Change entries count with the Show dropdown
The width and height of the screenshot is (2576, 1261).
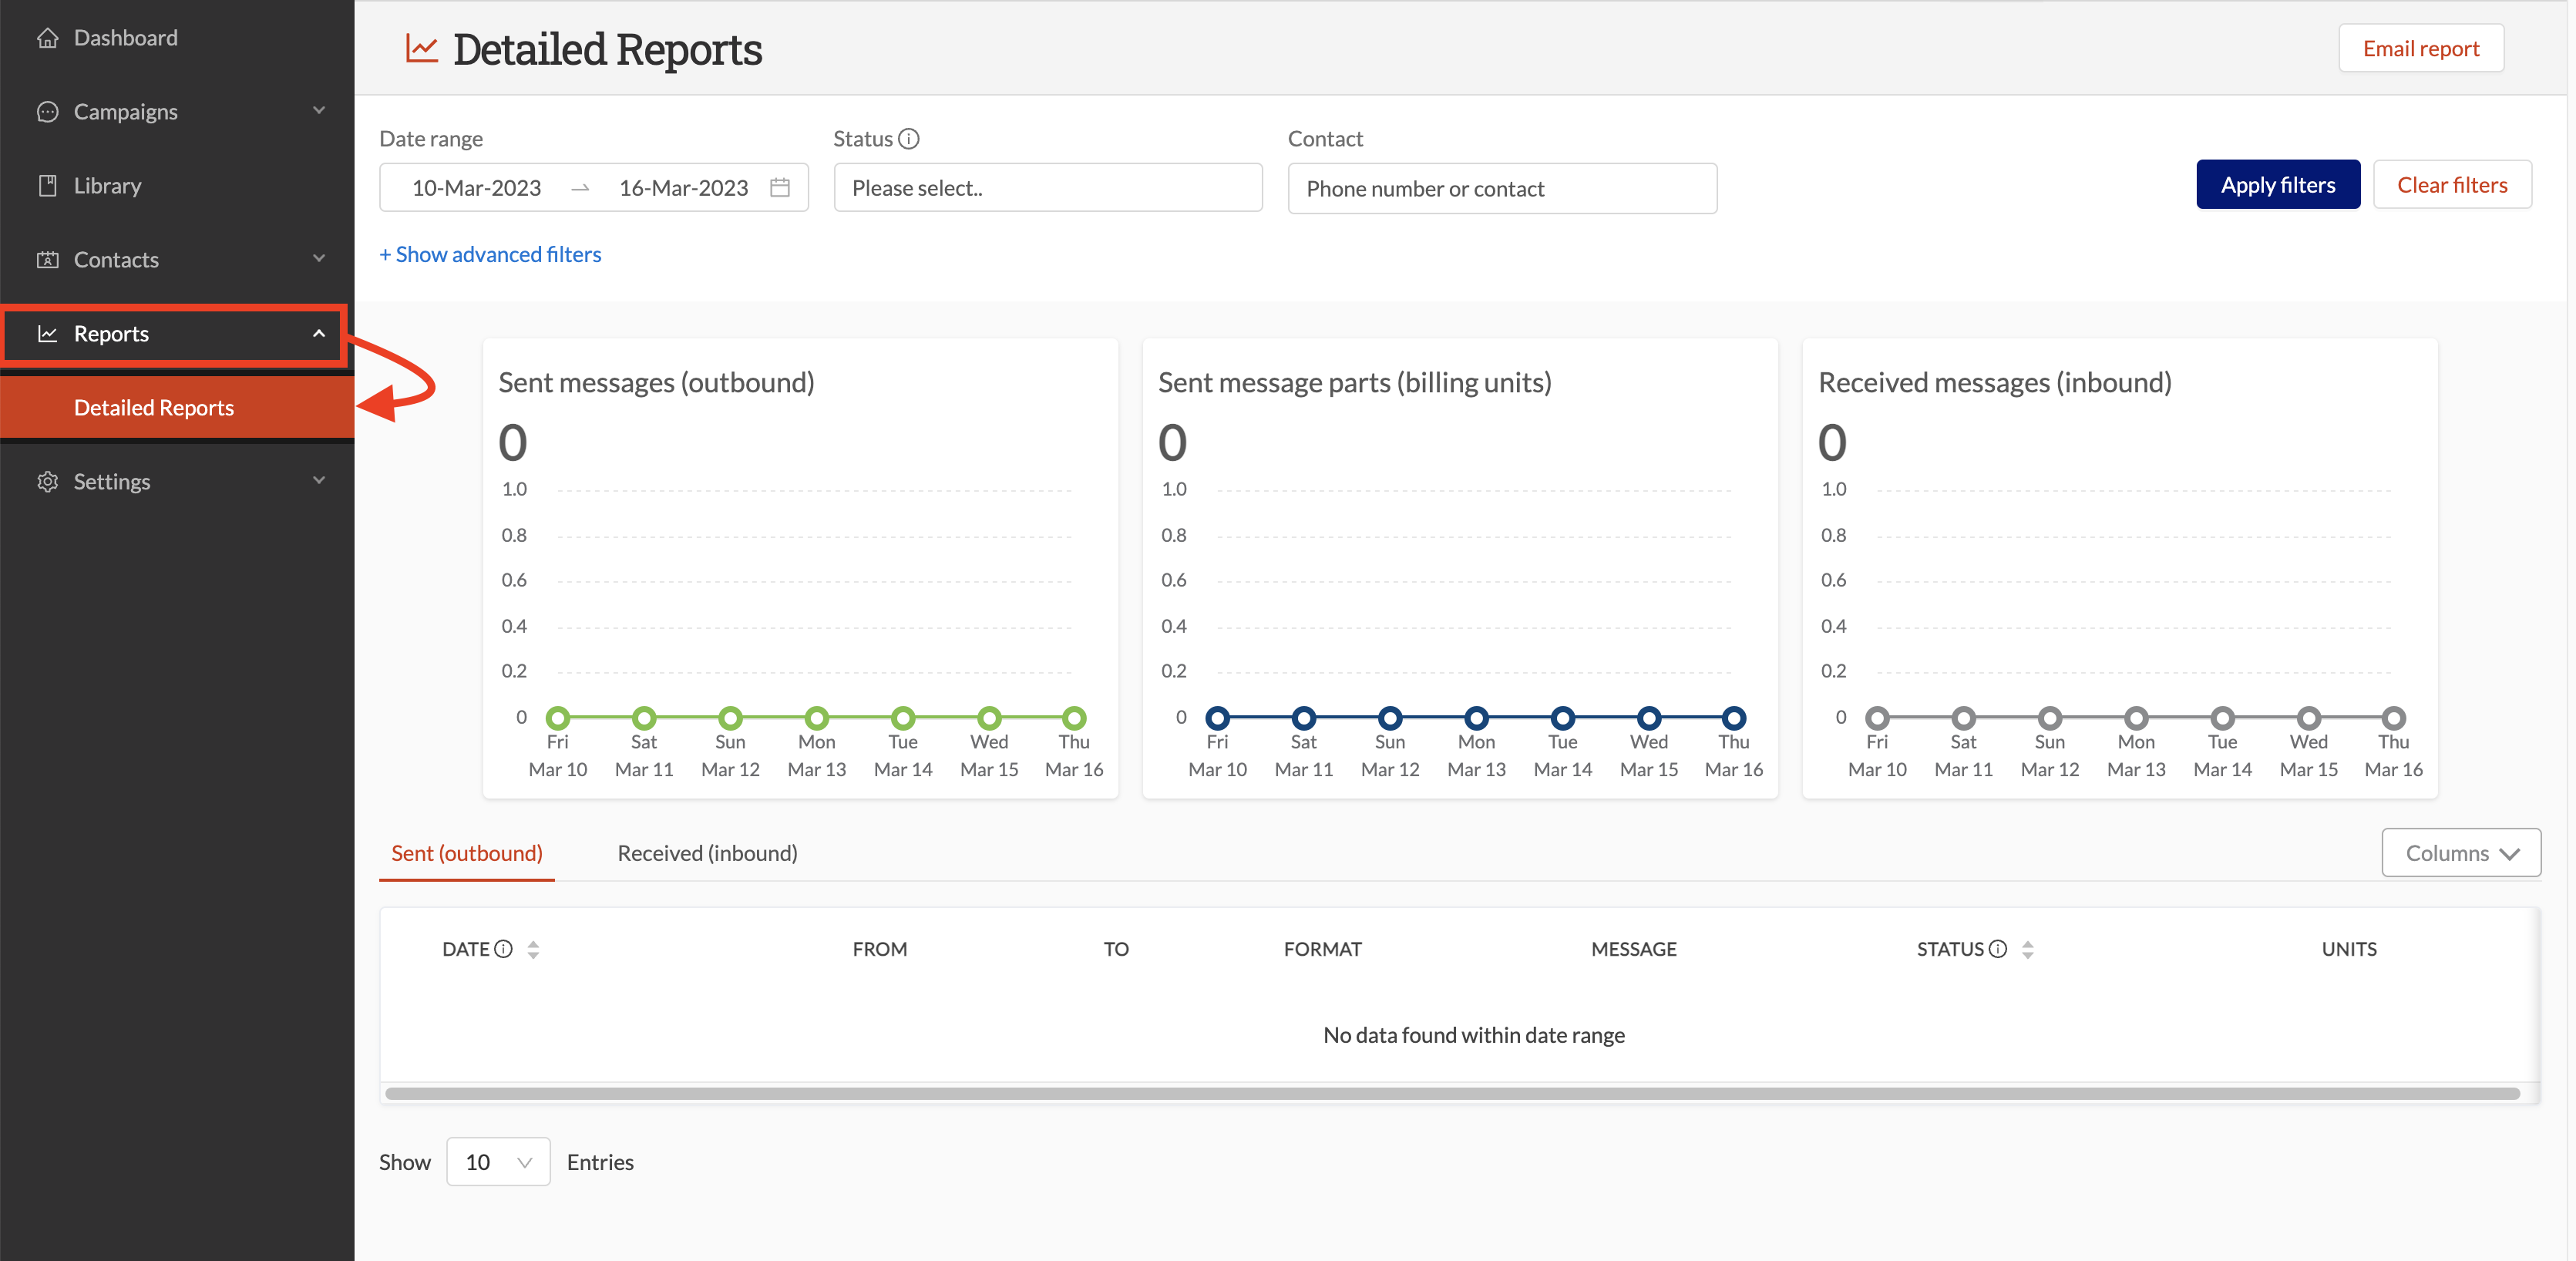498,1161
